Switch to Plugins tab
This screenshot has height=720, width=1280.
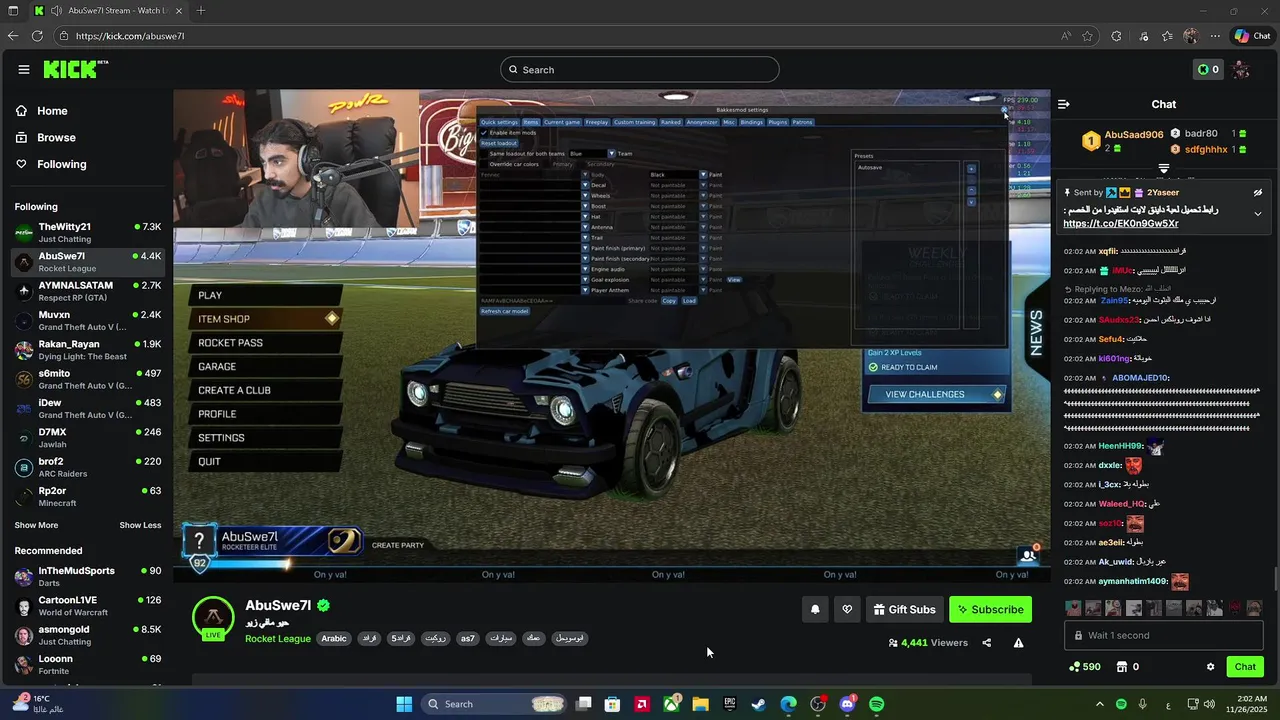point(778,122)
